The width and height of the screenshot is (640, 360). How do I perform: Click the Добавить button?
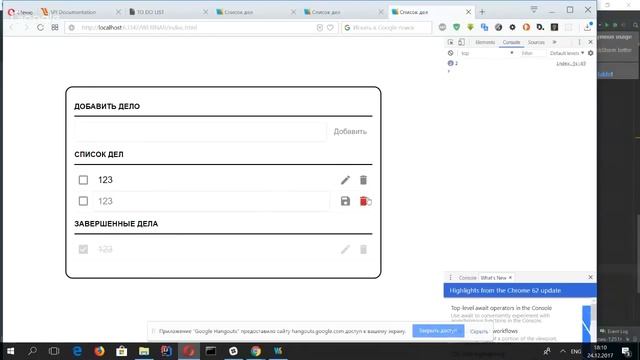click(x=350, y=131)
